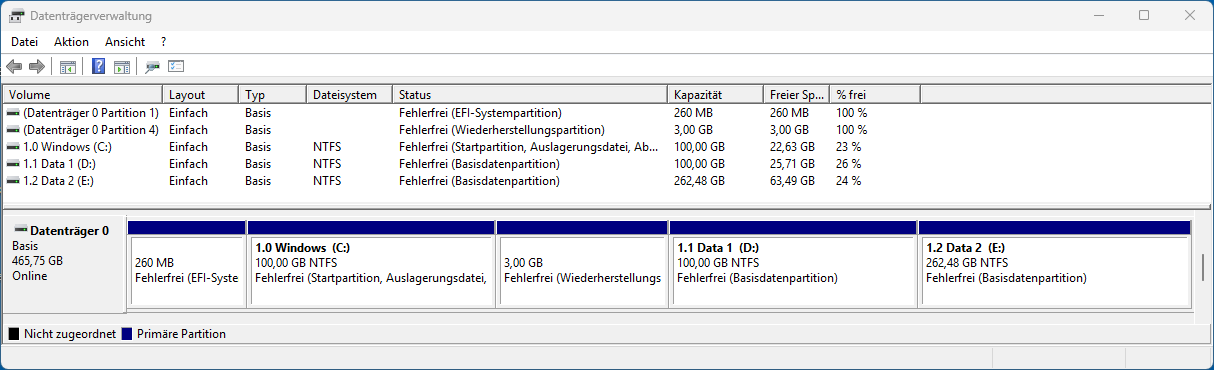Click the 'Primäre Partition' legend label

point(181,334)
